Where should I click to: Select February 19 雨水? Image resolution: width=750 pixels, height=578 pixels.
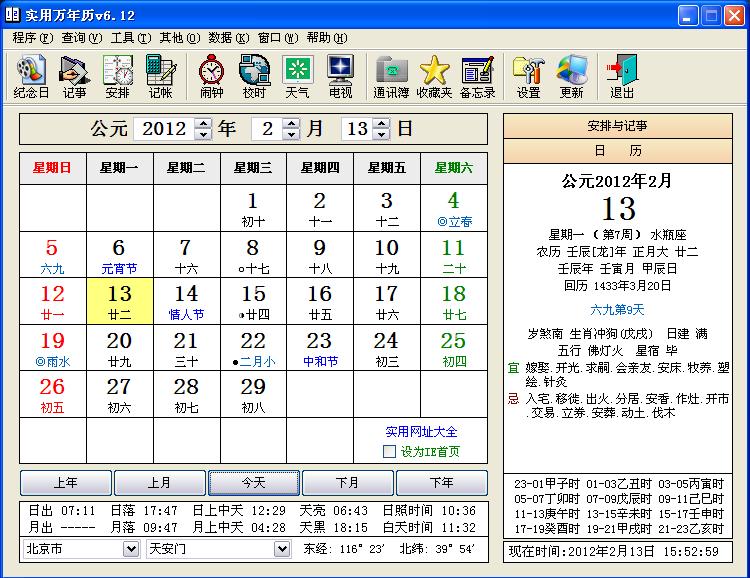click(x=53, y=348)
